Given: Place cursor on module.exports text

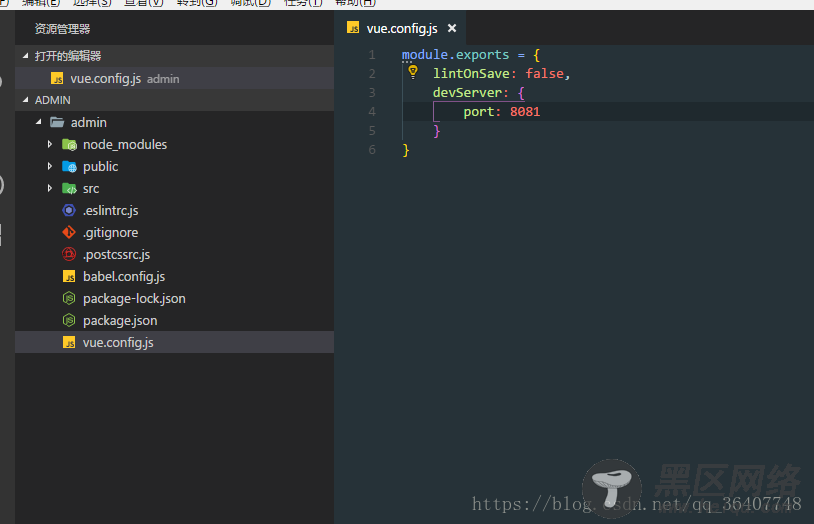Looking at the screenshot, I should click(x=455, y=55).
